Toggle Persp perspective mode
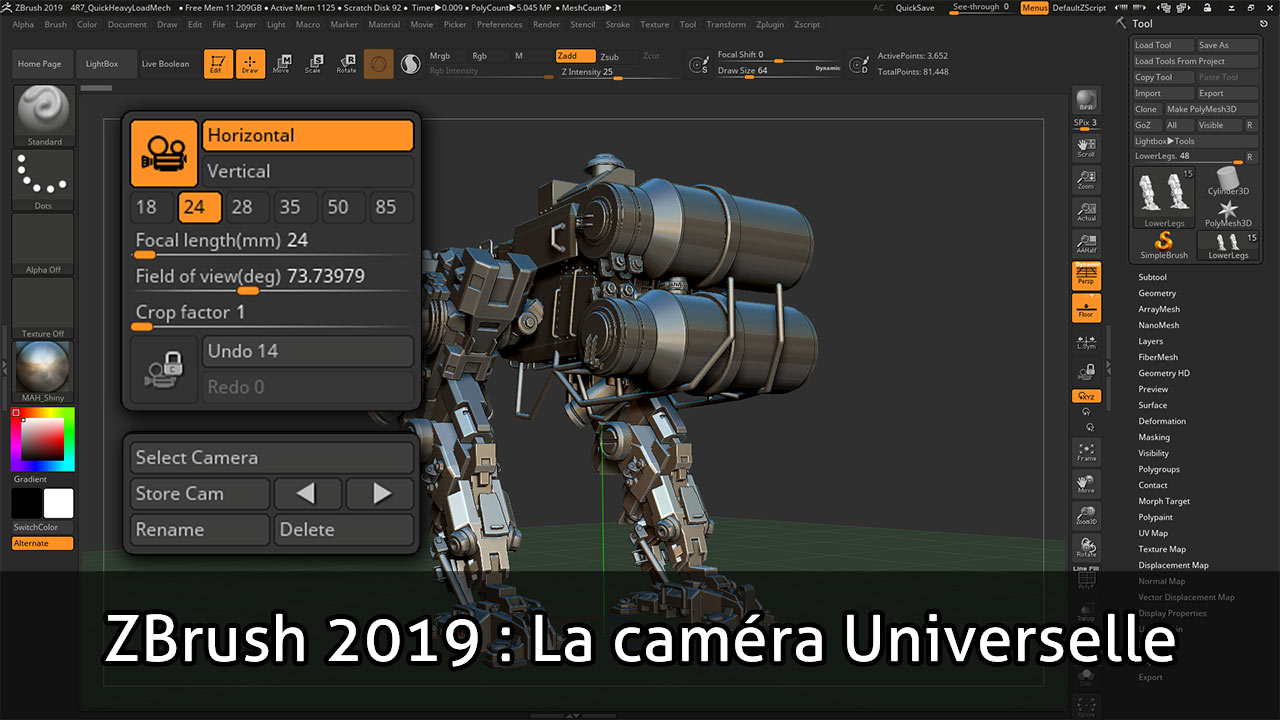The width and height of the screenshot is (1280, 720). (1086, 276)
